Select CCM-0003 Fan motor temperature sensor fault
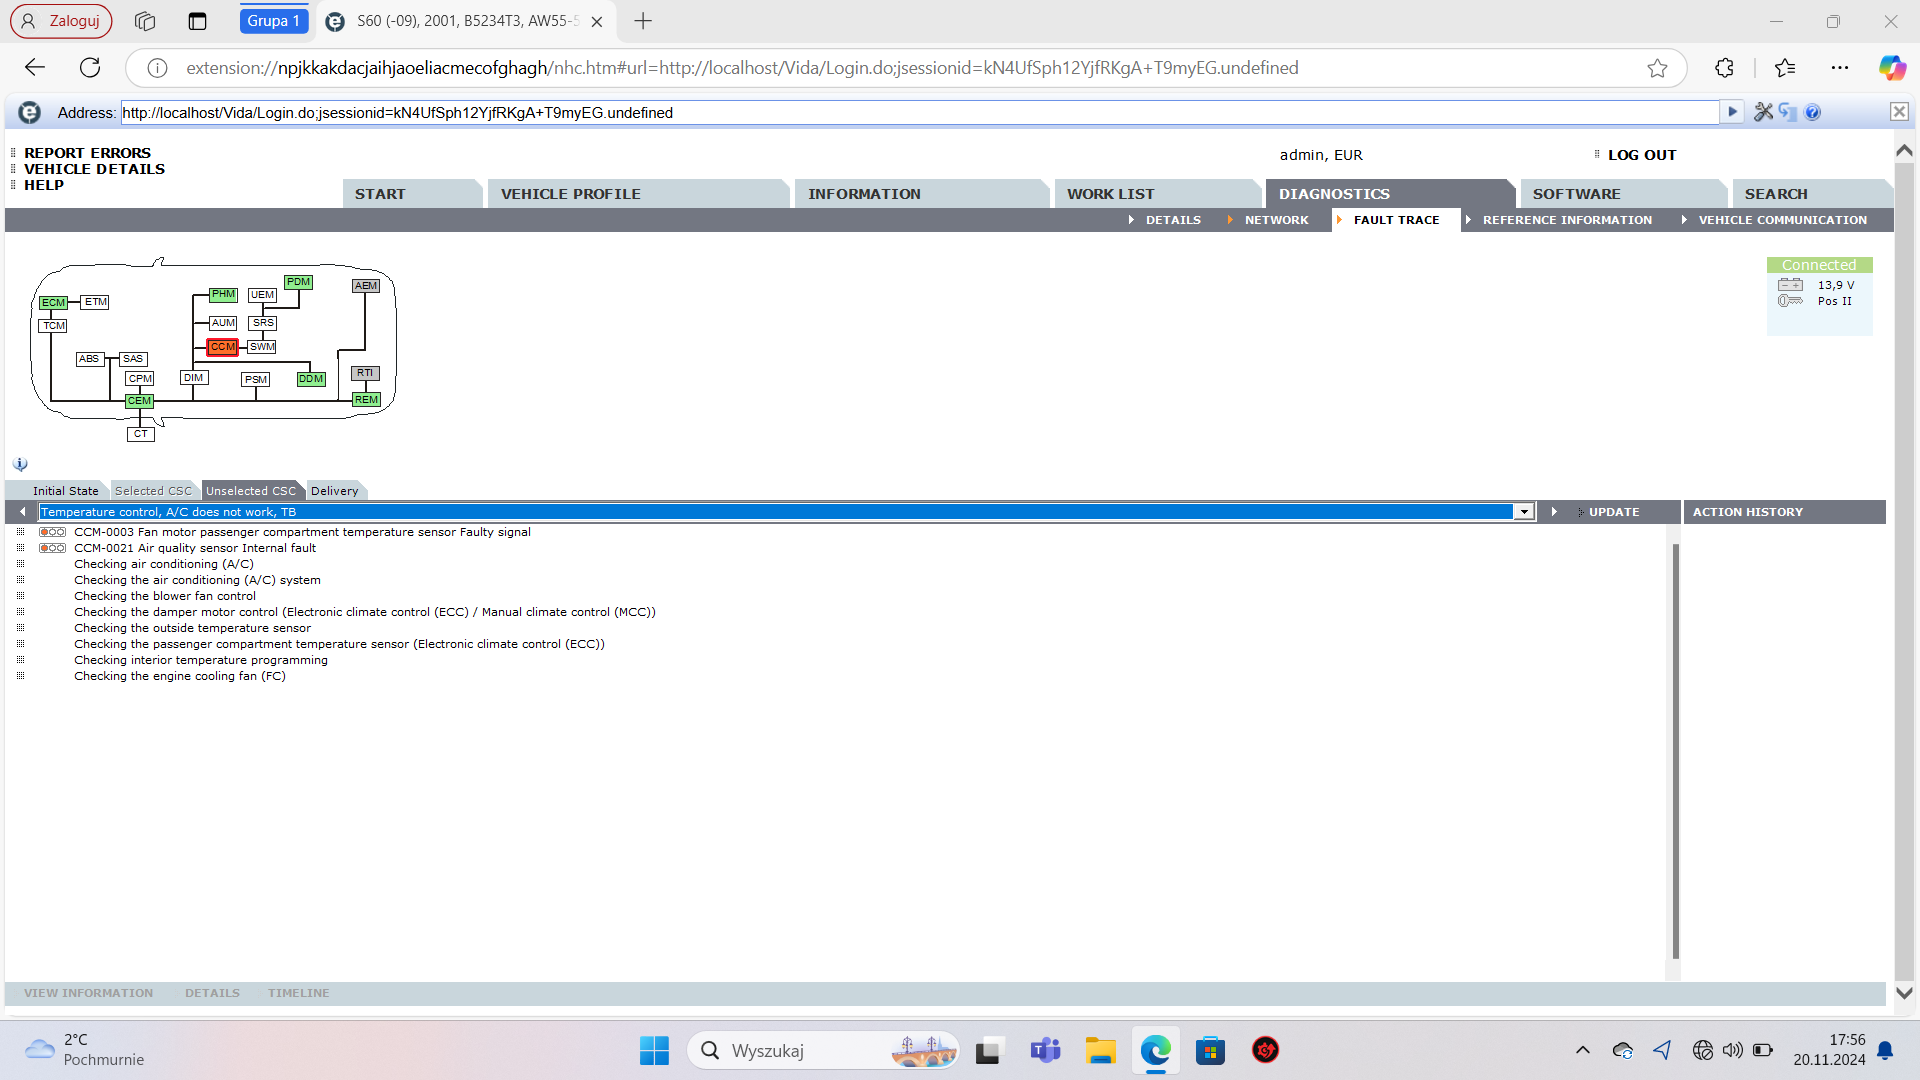 click(x=302, y=532)
